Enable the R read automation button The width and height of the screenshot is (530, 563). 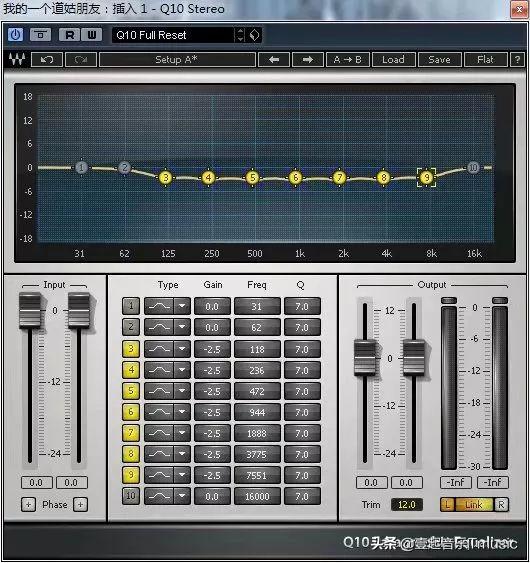click(69, 35)
